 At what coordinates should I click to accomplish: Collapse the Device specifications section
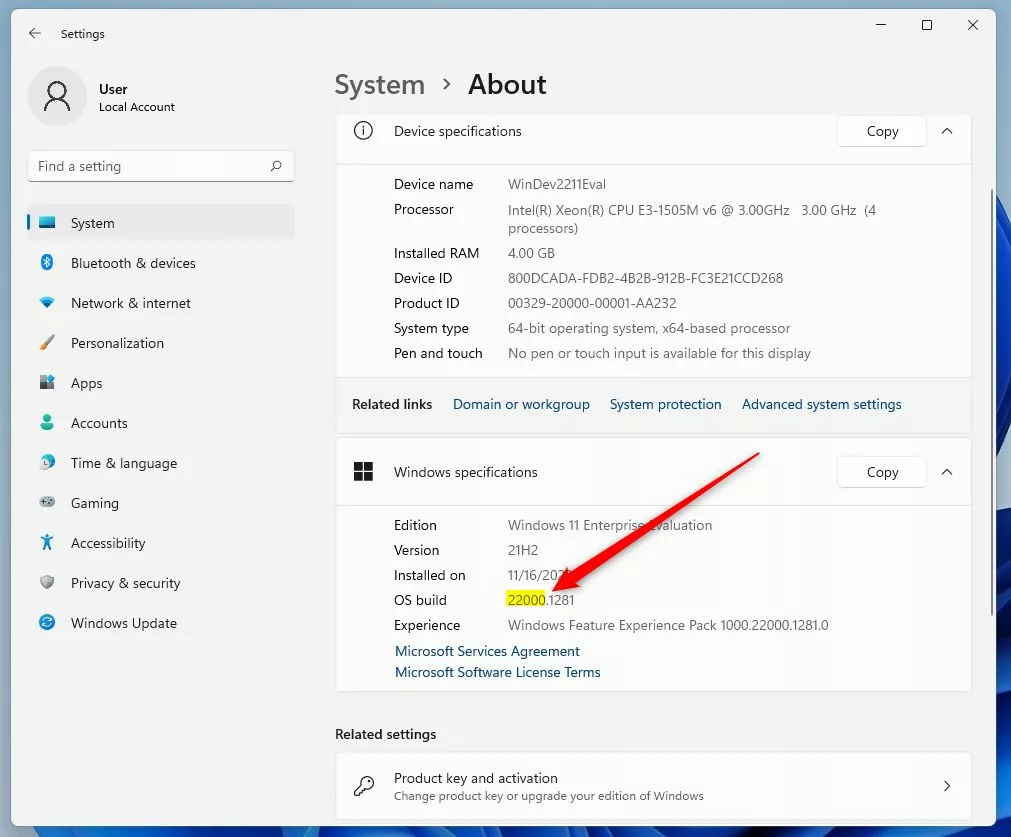click(947, 131)
